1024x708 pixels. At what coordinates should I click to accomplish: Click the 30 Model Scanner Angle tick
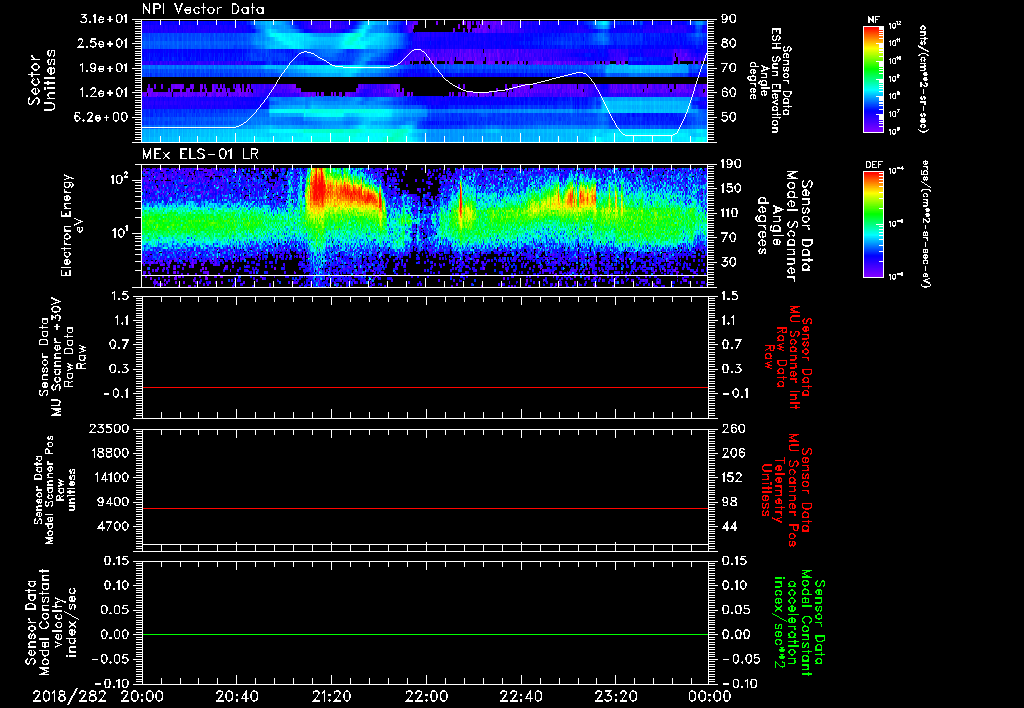point(729,262)
